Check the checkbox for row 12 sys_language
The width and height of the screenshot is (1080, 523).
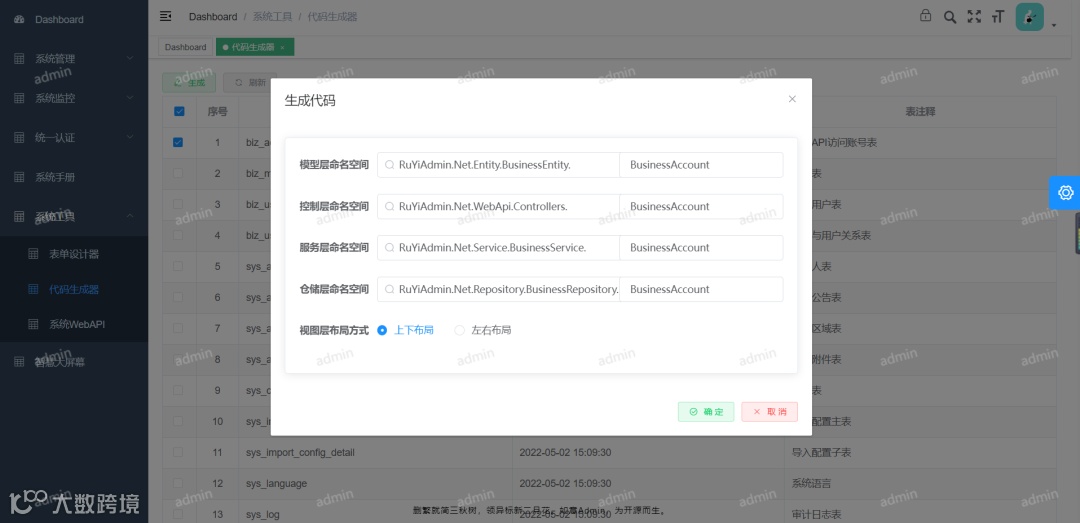coord(178,483)
